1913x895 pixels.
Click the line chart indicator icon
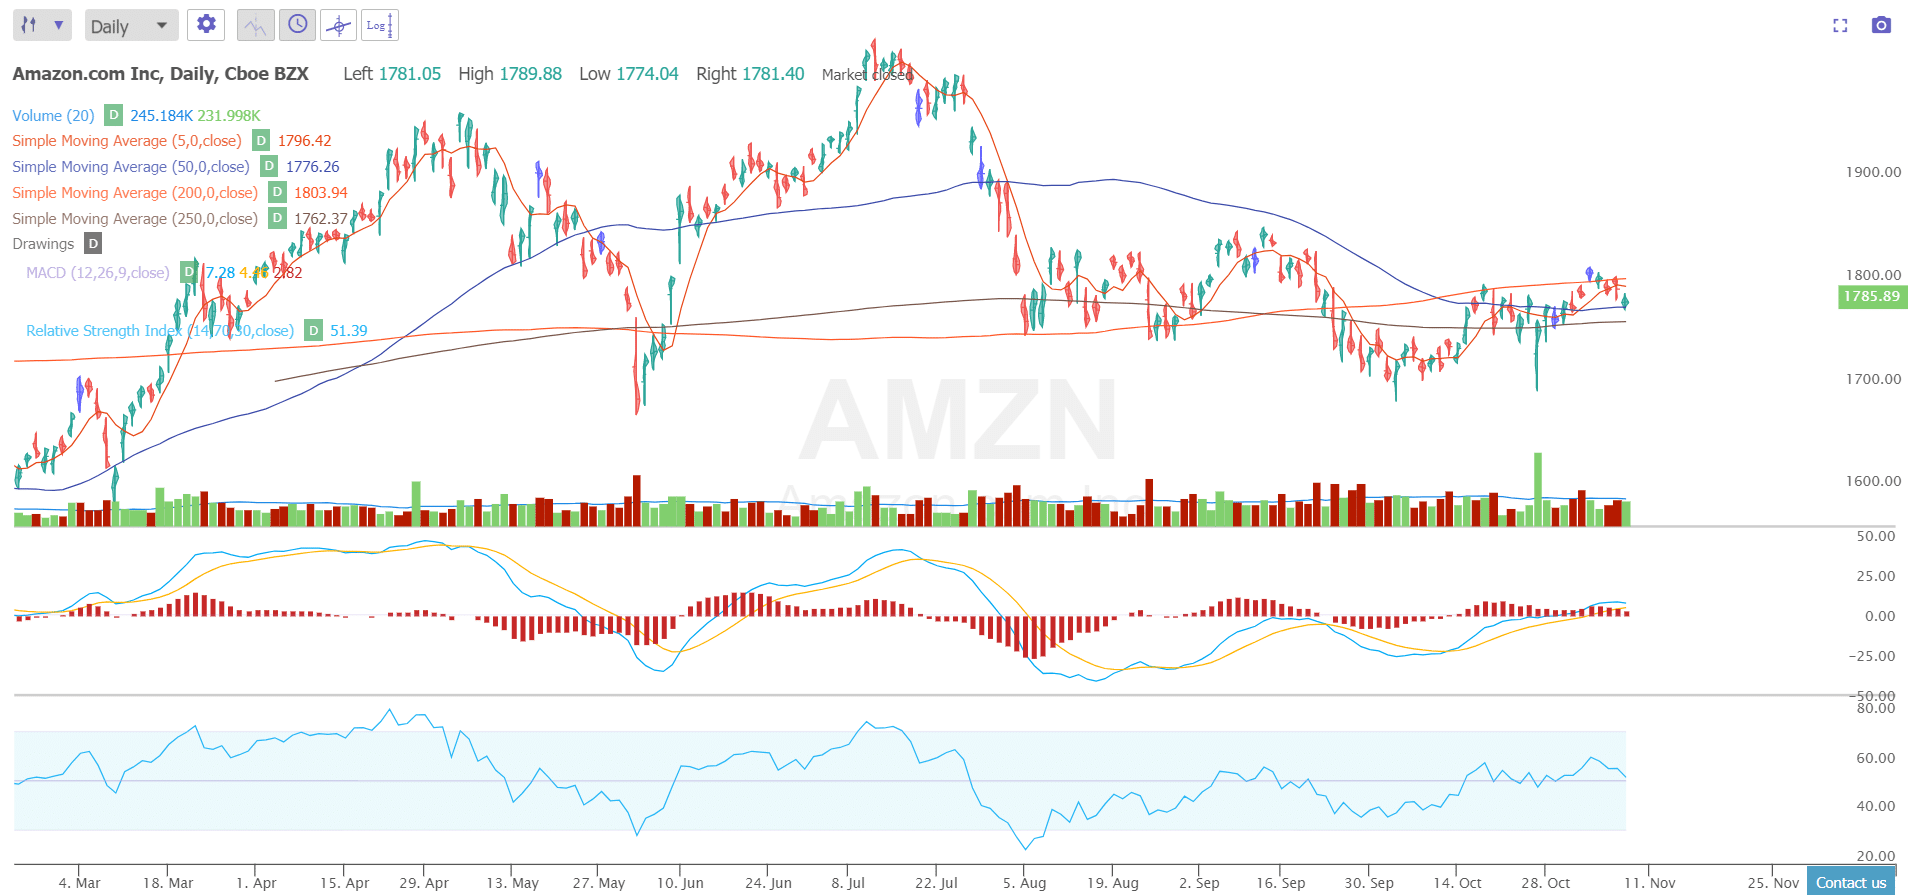tap(256, 25)
